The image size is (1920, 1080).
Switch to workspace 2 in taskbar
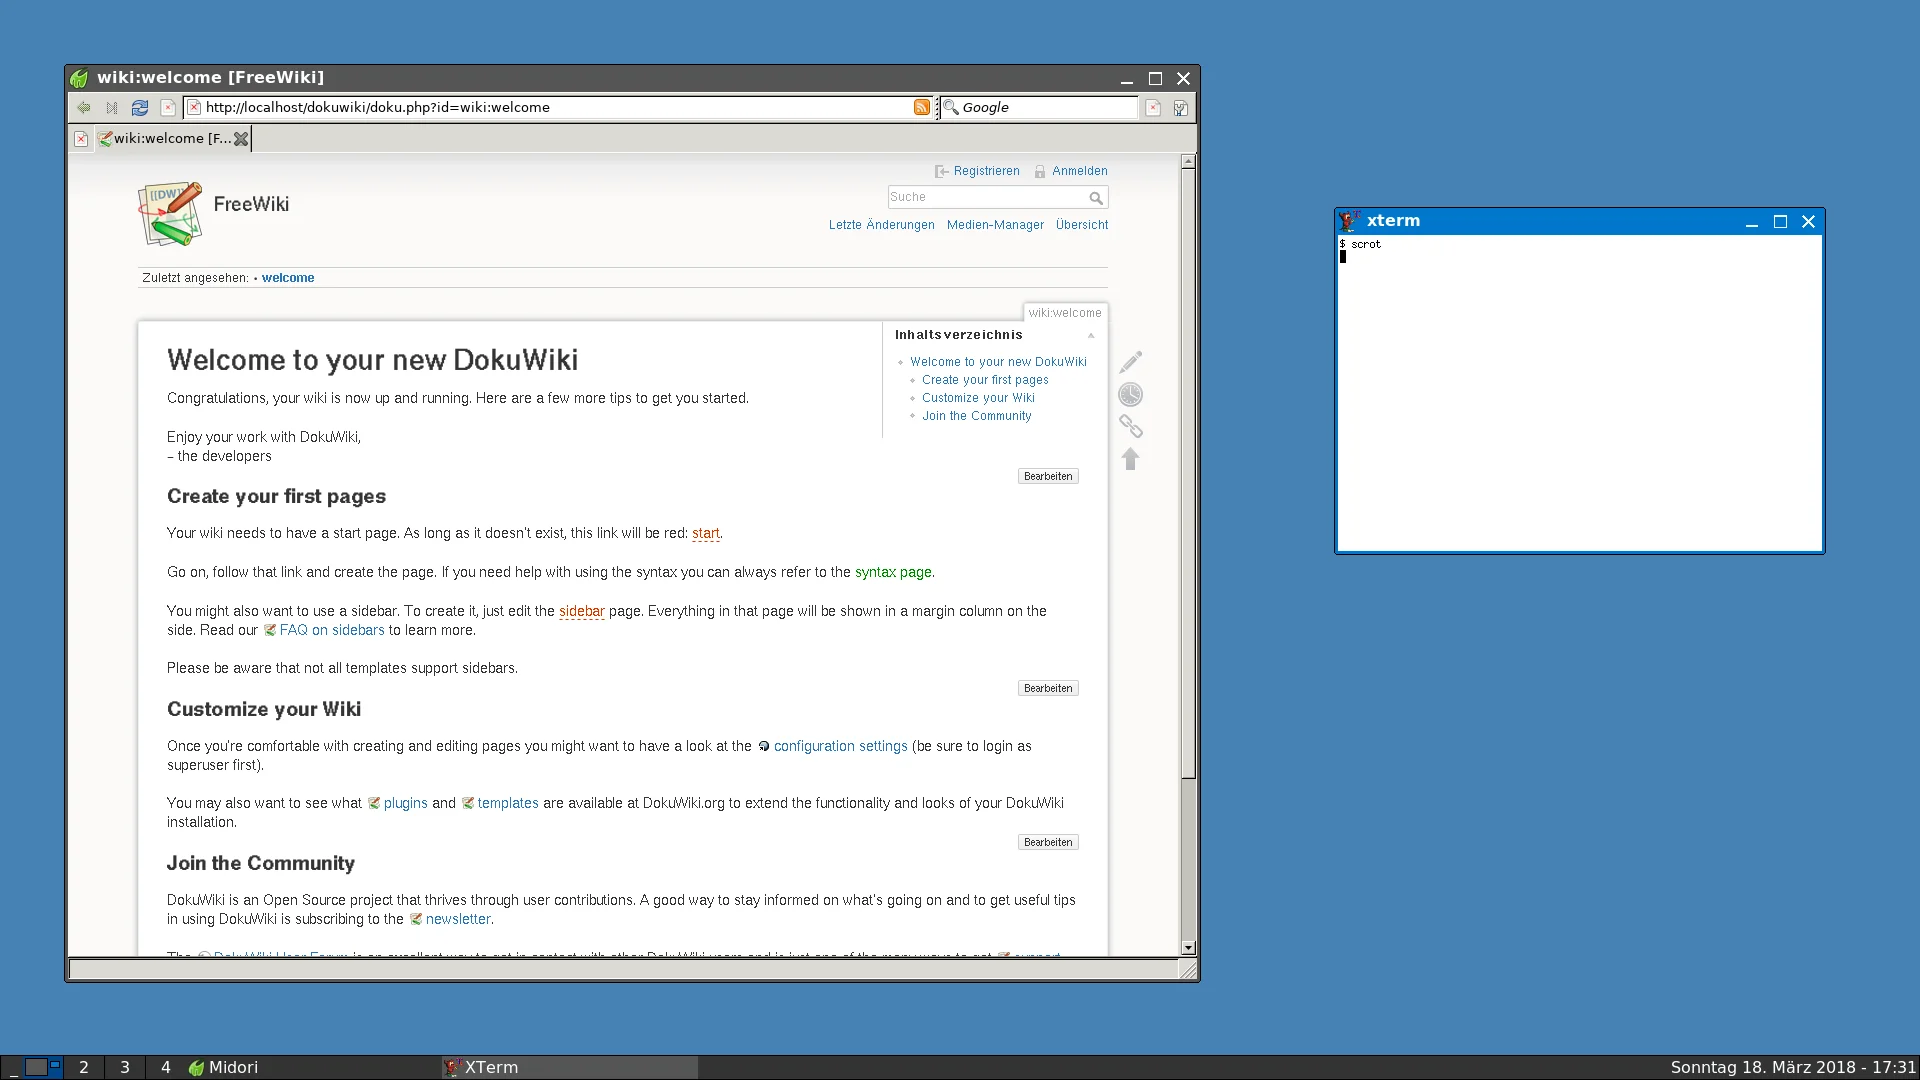tap(84, 1067)
